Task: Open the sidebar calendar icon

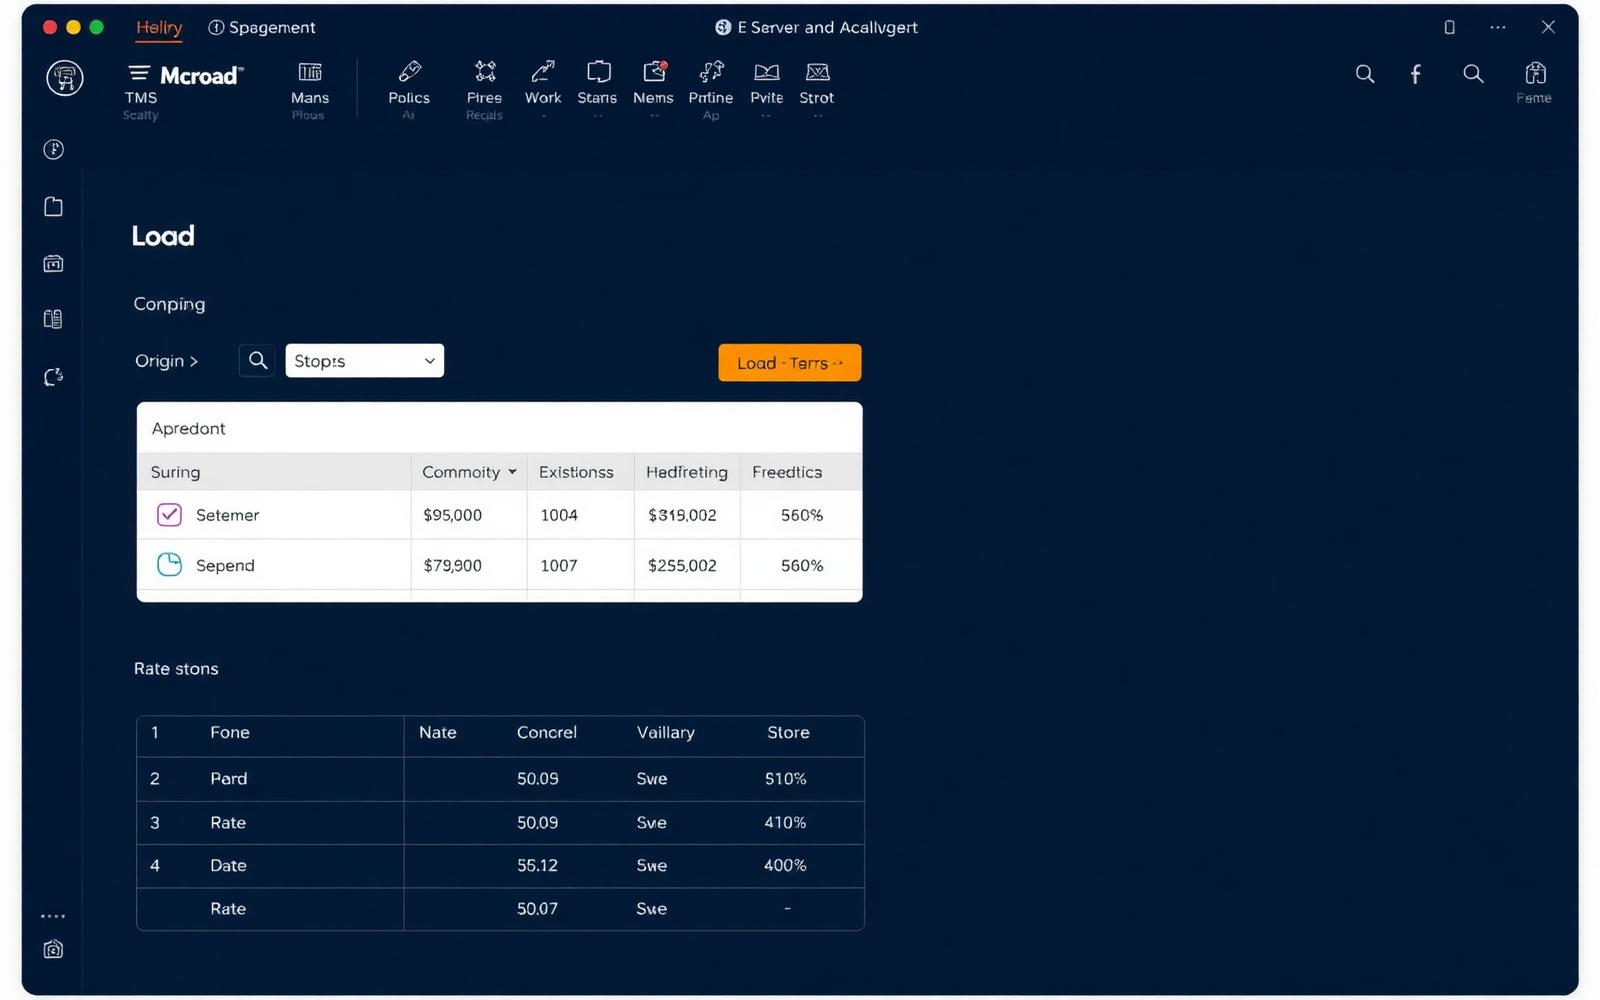Action: tap(54, 263)
